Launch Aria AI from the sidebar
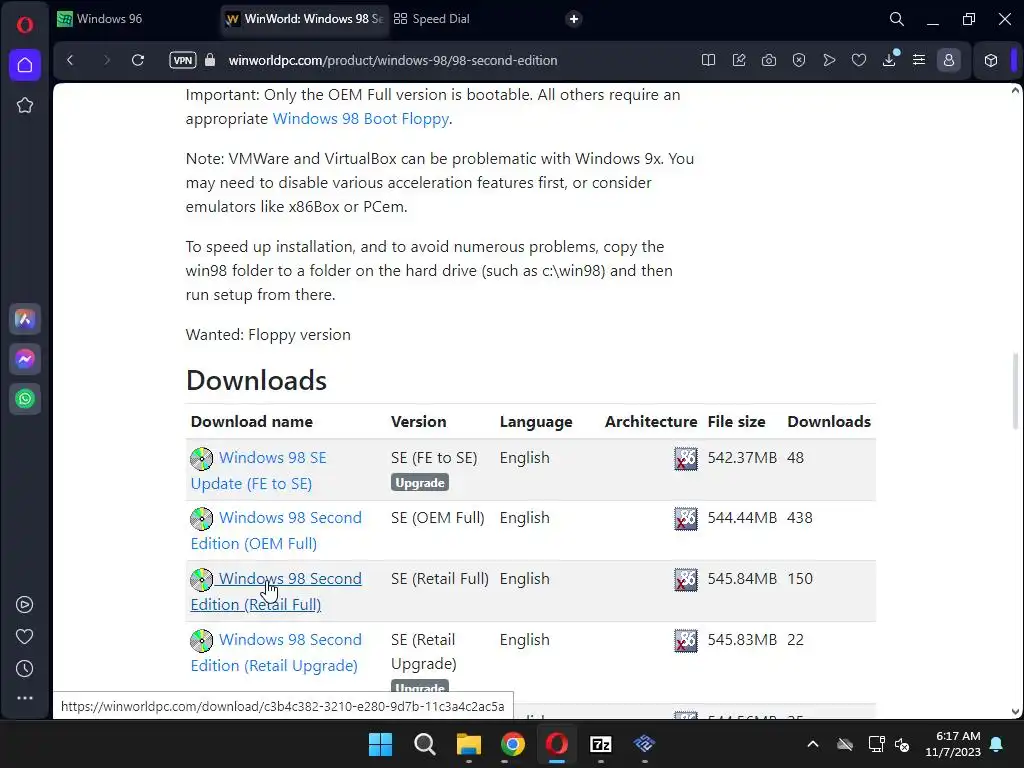Image resolution: width=1024 pixels, height=768 pixels. point(25,319)
